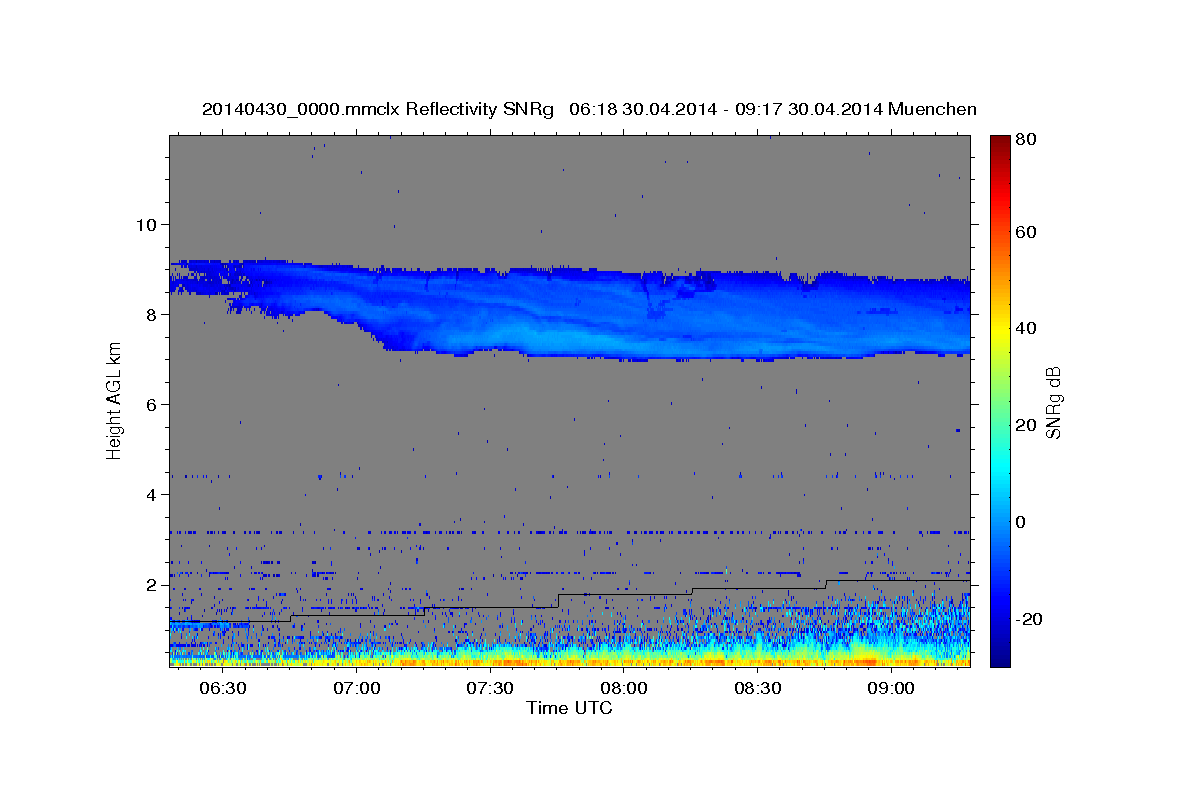The height and width of the screenshot is (800, 1200).
Task: Select the Height AGL km axis label
Action: tap(114, 400)
